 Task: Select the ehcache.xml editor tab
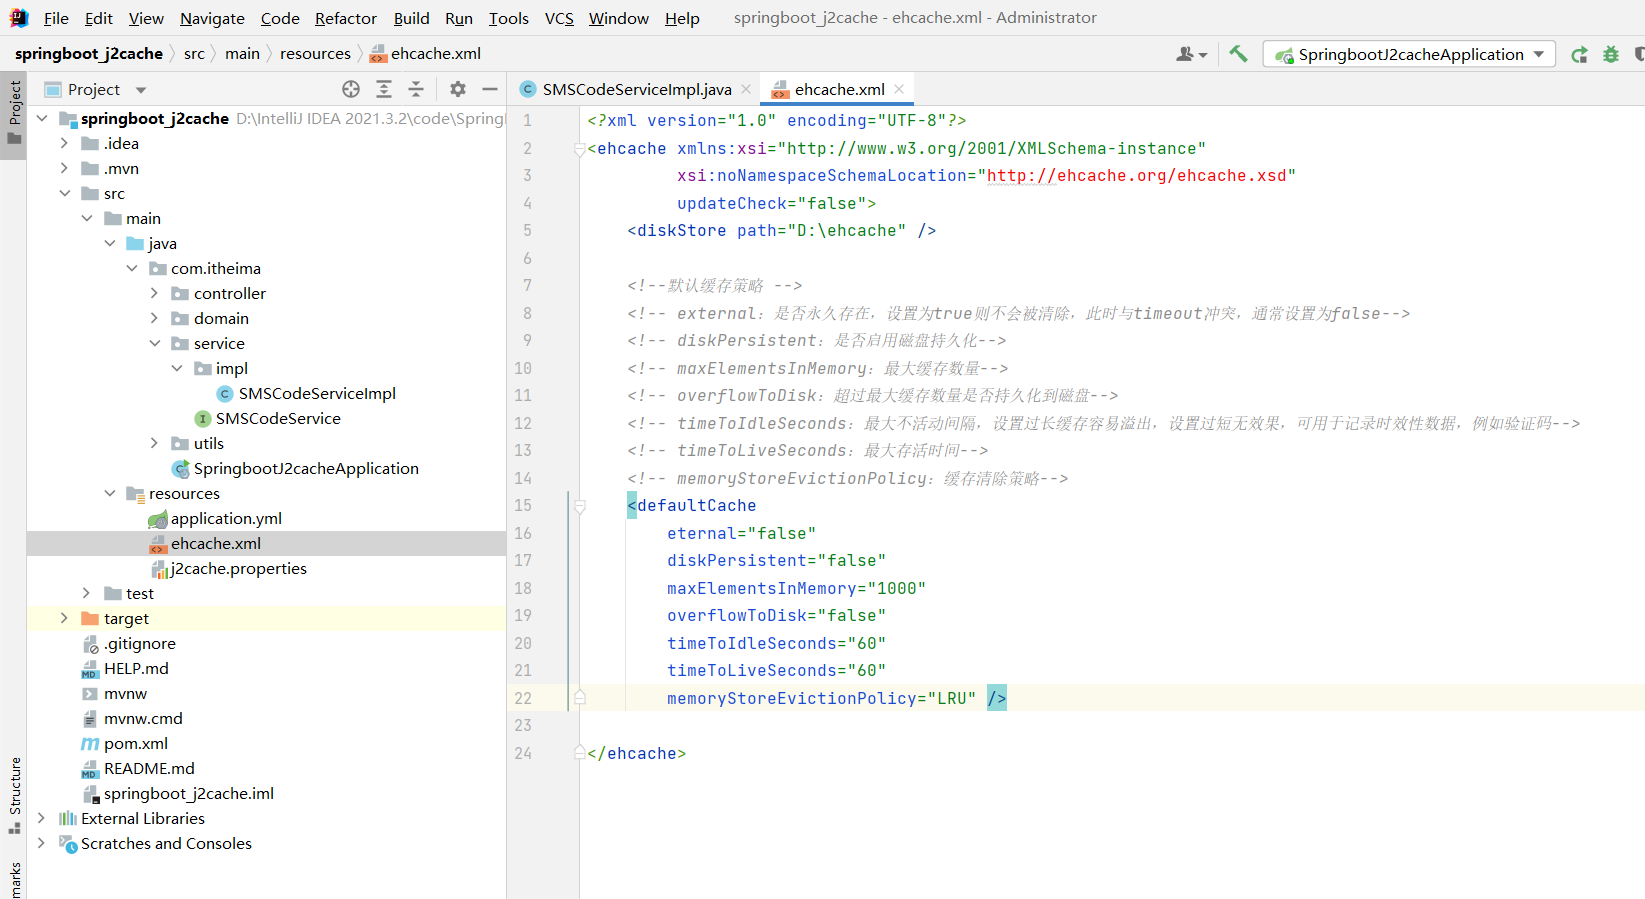838,89
